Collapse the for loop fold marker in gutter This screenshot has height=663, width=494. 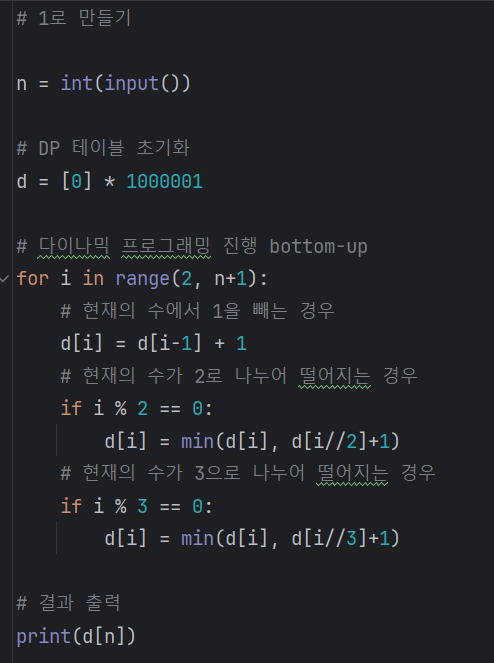[x=4, y=279]
